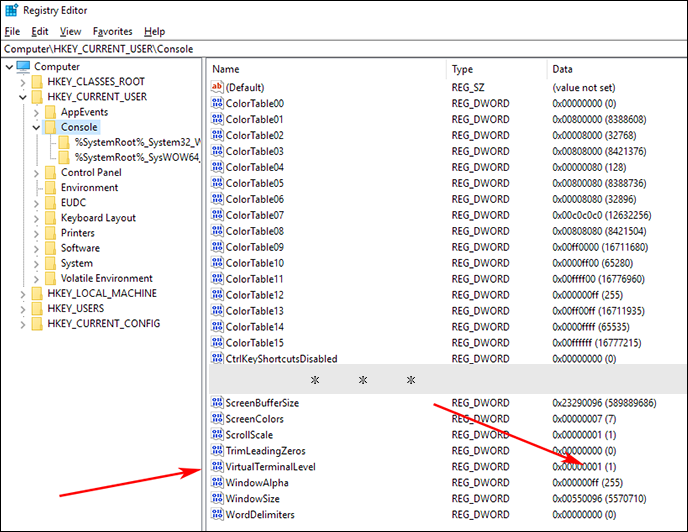
Task: Expand the HKEY_CLASSES_ROOT node
Action: tap(23, 82)
